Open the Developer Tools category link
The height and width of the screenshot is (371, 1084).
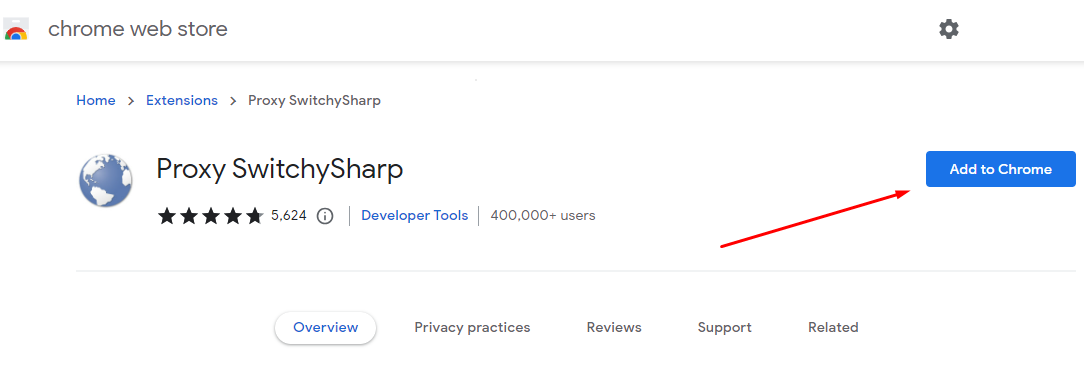[x=415, y=215]
